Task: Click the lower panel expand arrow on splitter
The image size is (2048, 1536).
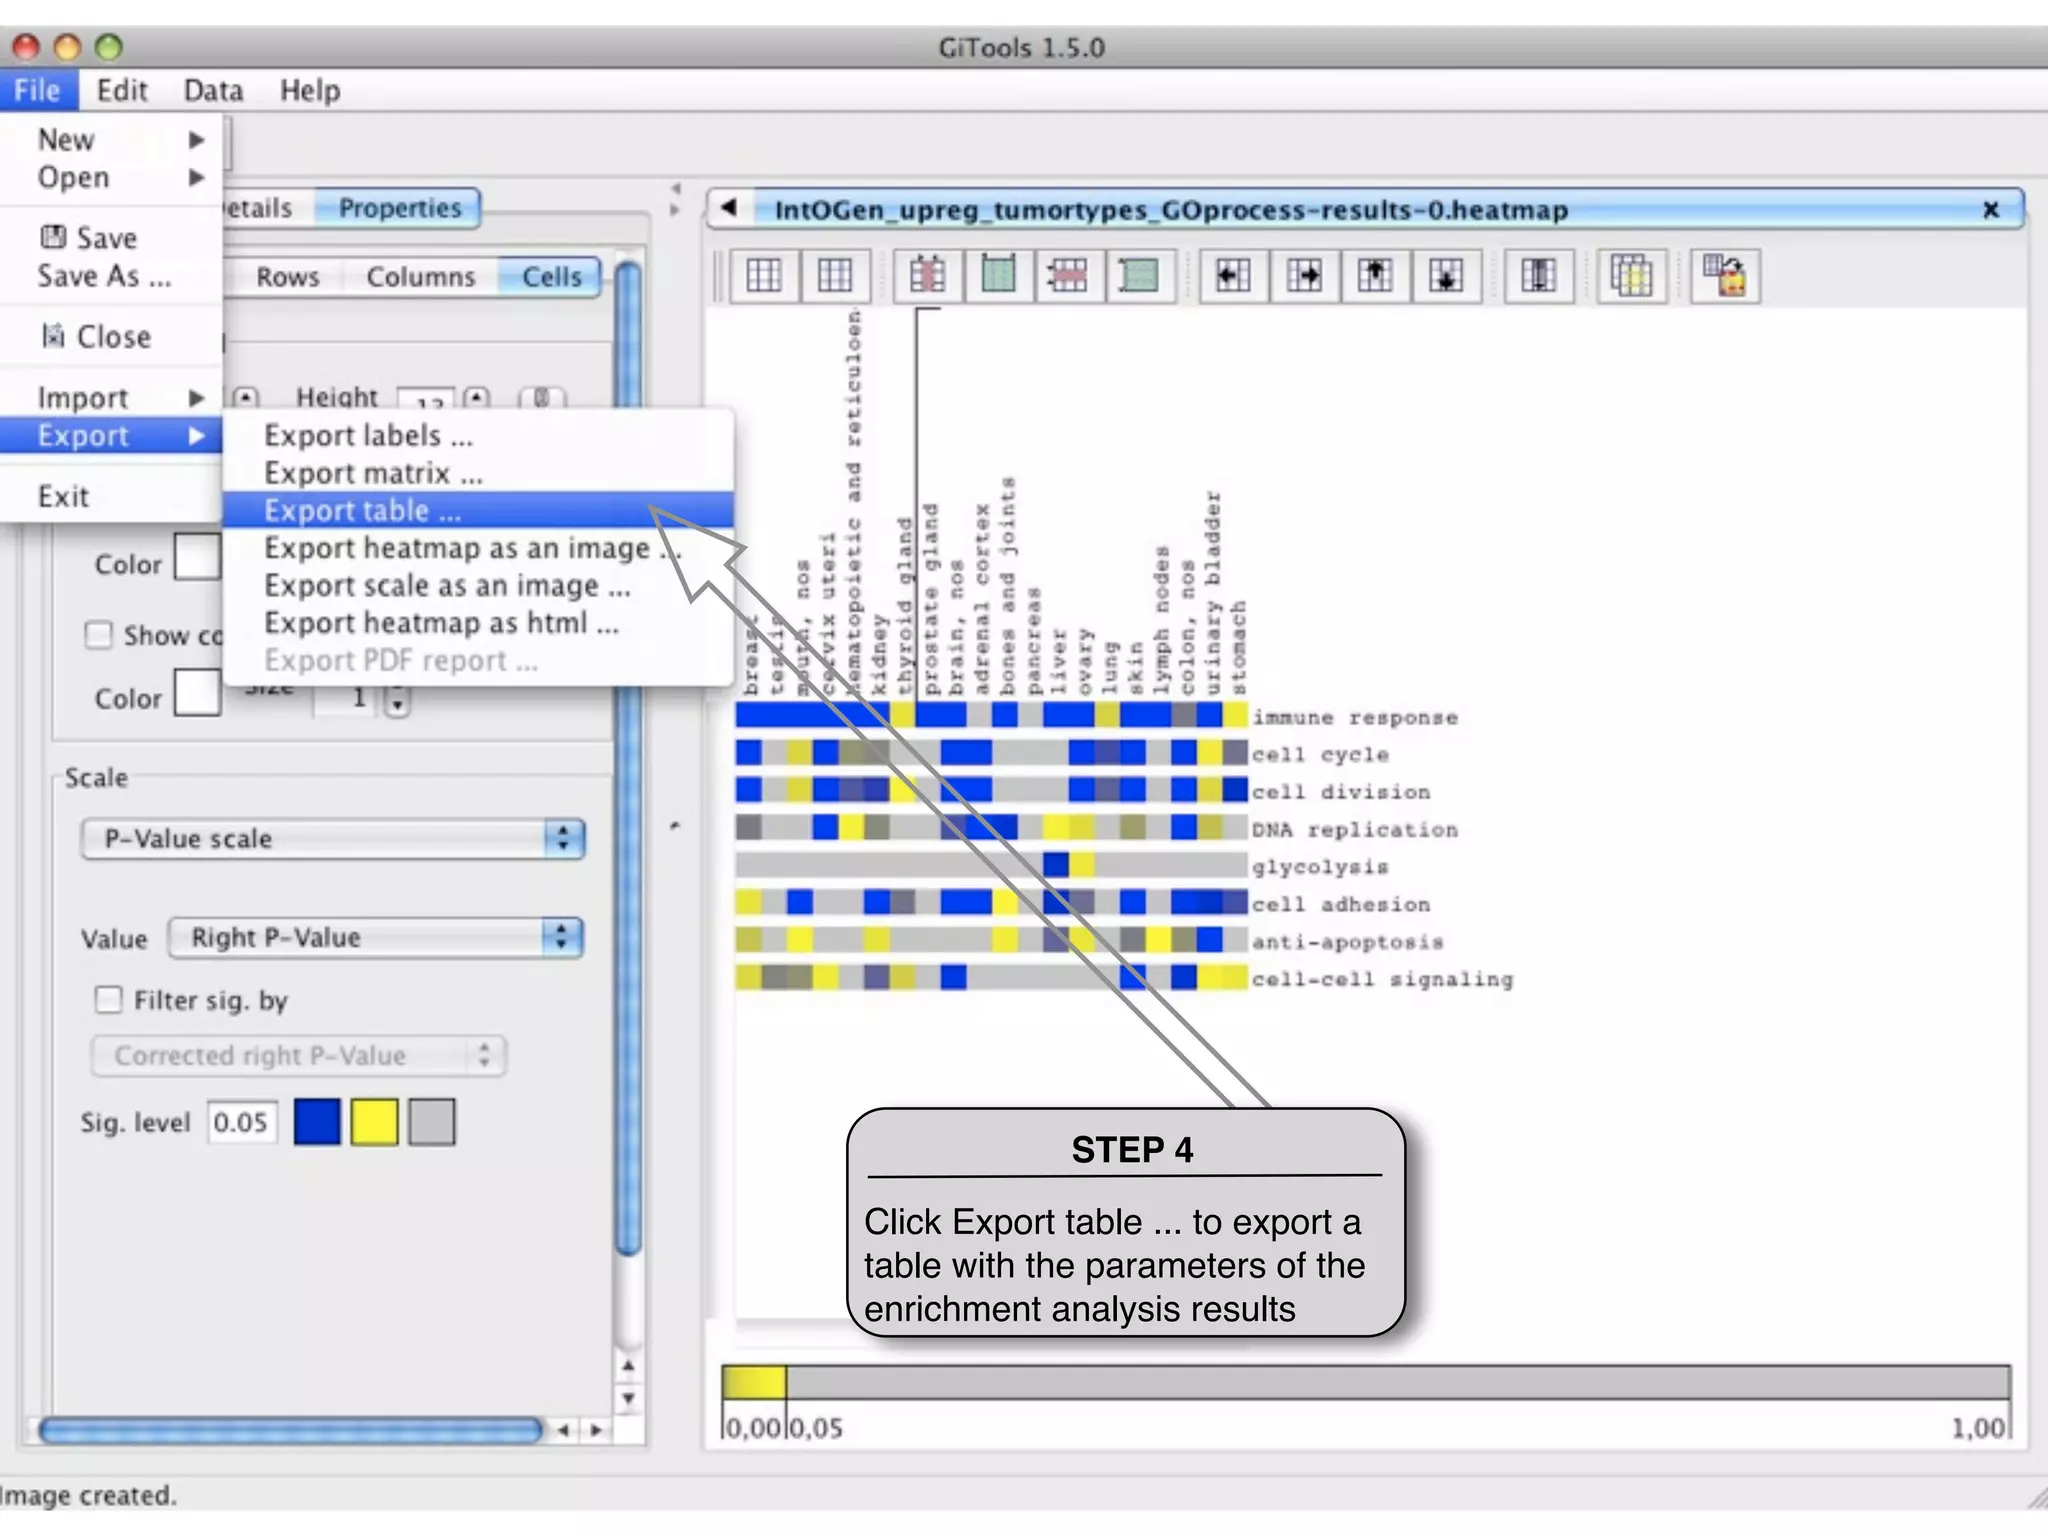Action: pyautogui.click(x=675, y=211)
